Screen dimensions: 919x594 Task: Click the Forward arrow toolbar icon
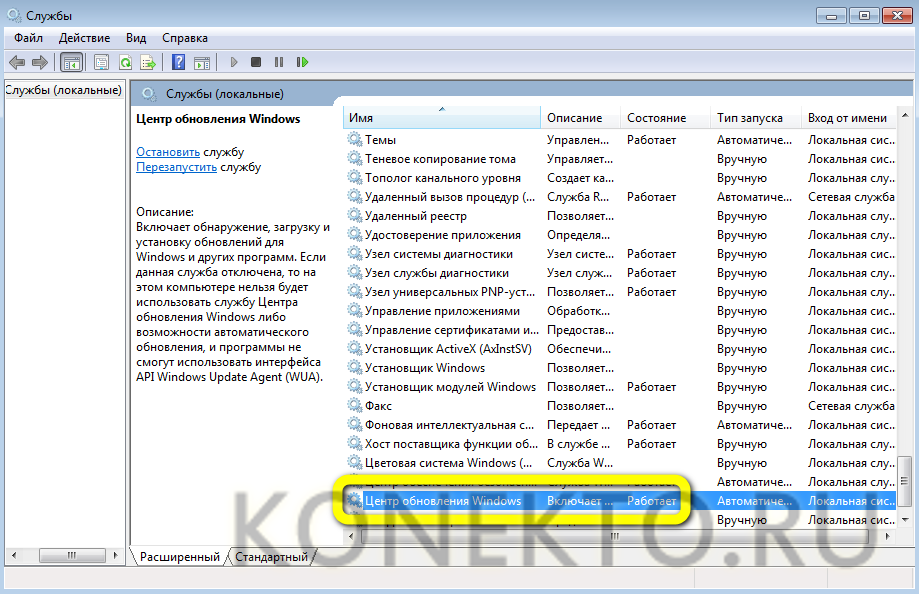coord(40,62)
